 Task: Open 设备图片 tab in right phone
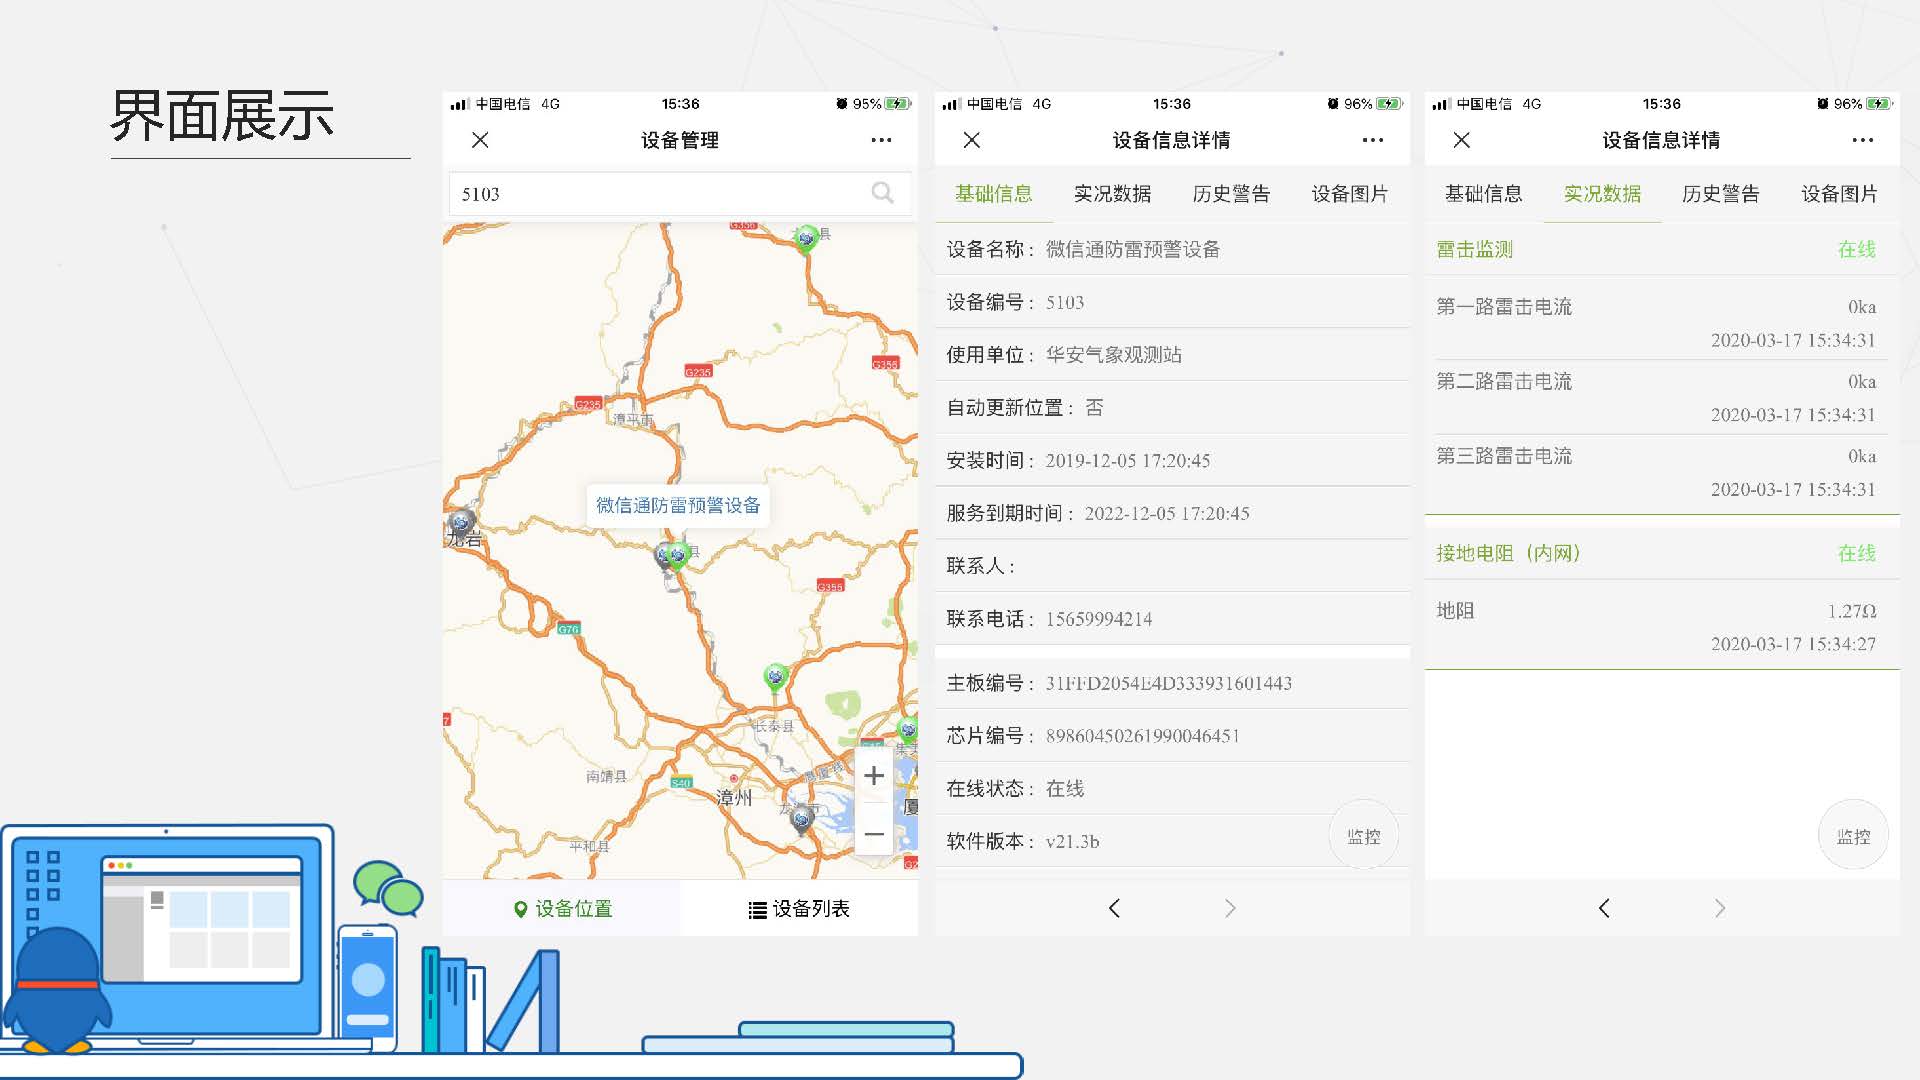click(1839, 193)
